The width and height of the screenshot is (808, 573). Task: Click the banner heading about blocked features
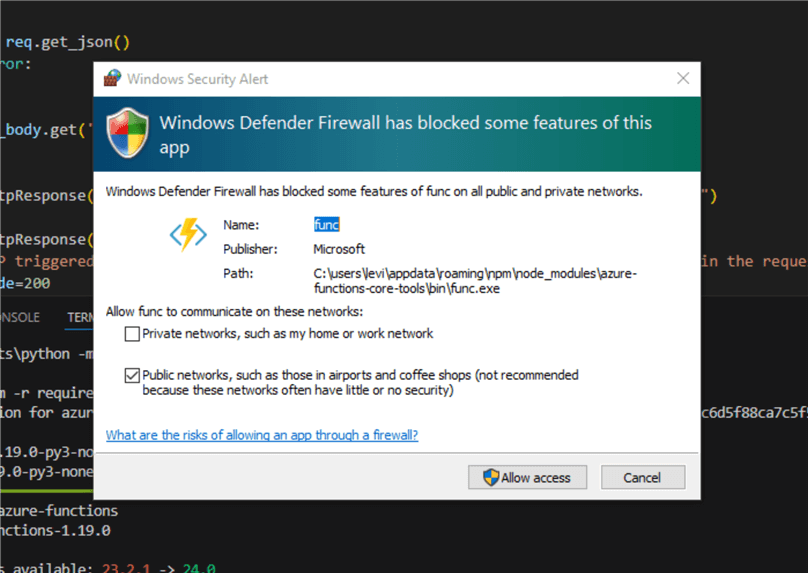coord(405,134)
